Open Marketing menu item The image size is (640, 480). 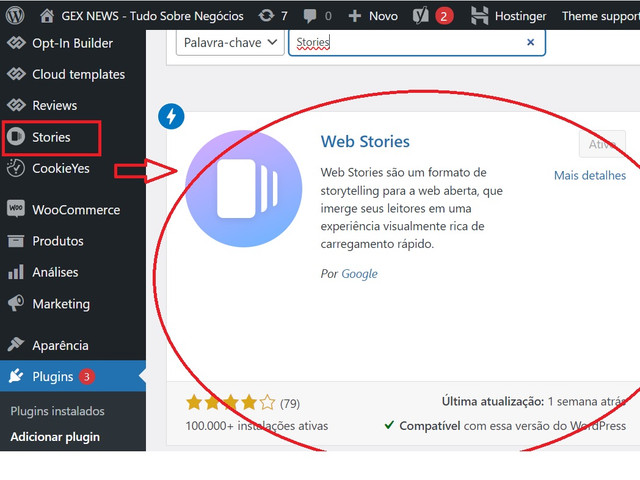pos(61,304)
